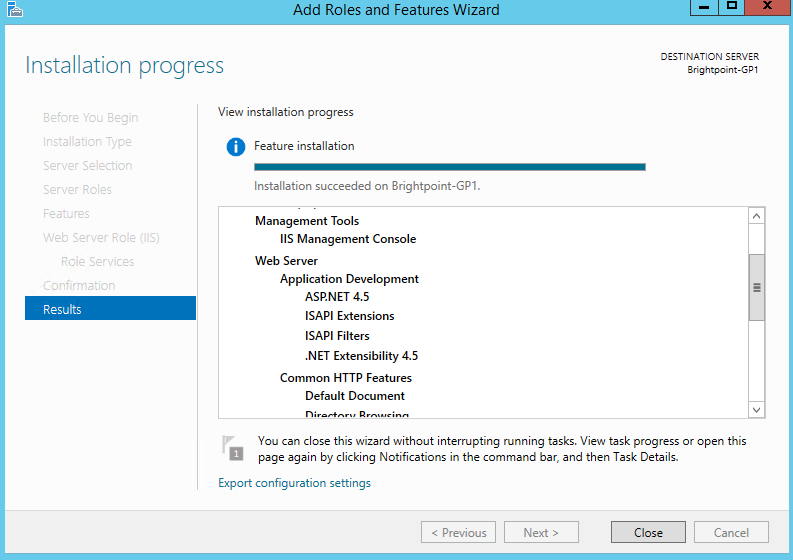Click the blue information icon beside Feature installation

pos(235,147)
